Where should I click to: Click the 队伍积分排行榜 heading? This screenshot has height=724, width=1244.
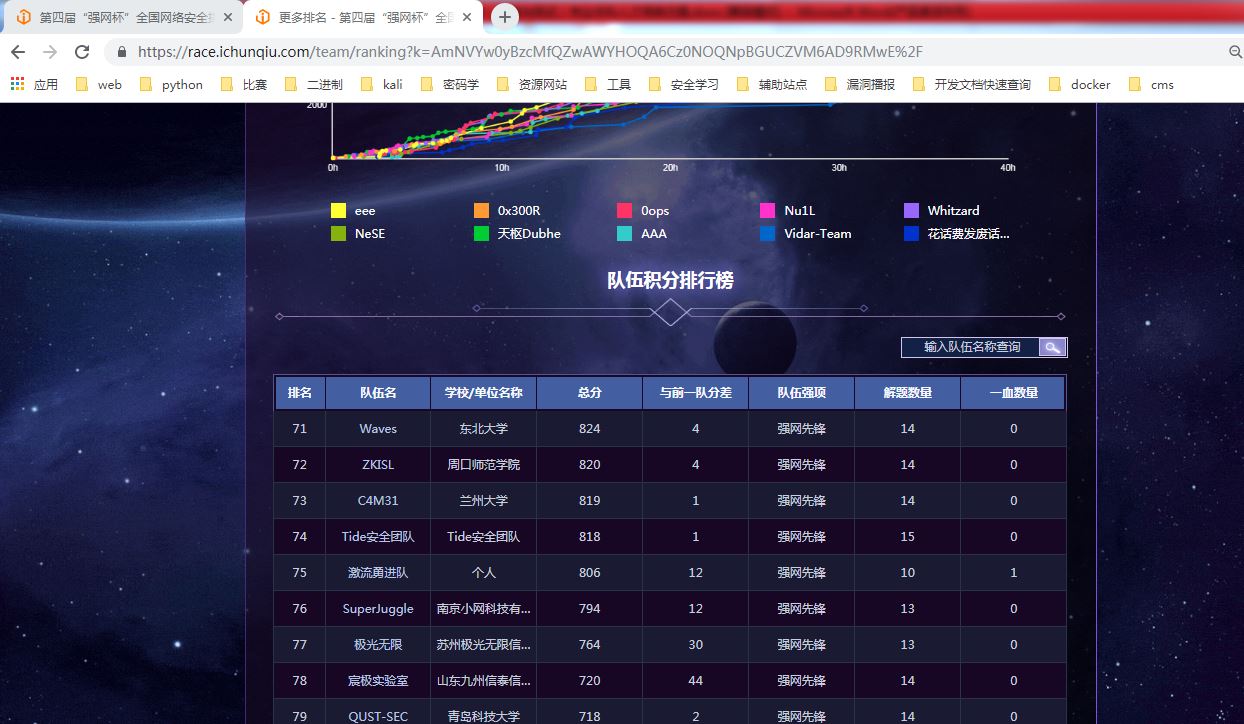point(671,281)
